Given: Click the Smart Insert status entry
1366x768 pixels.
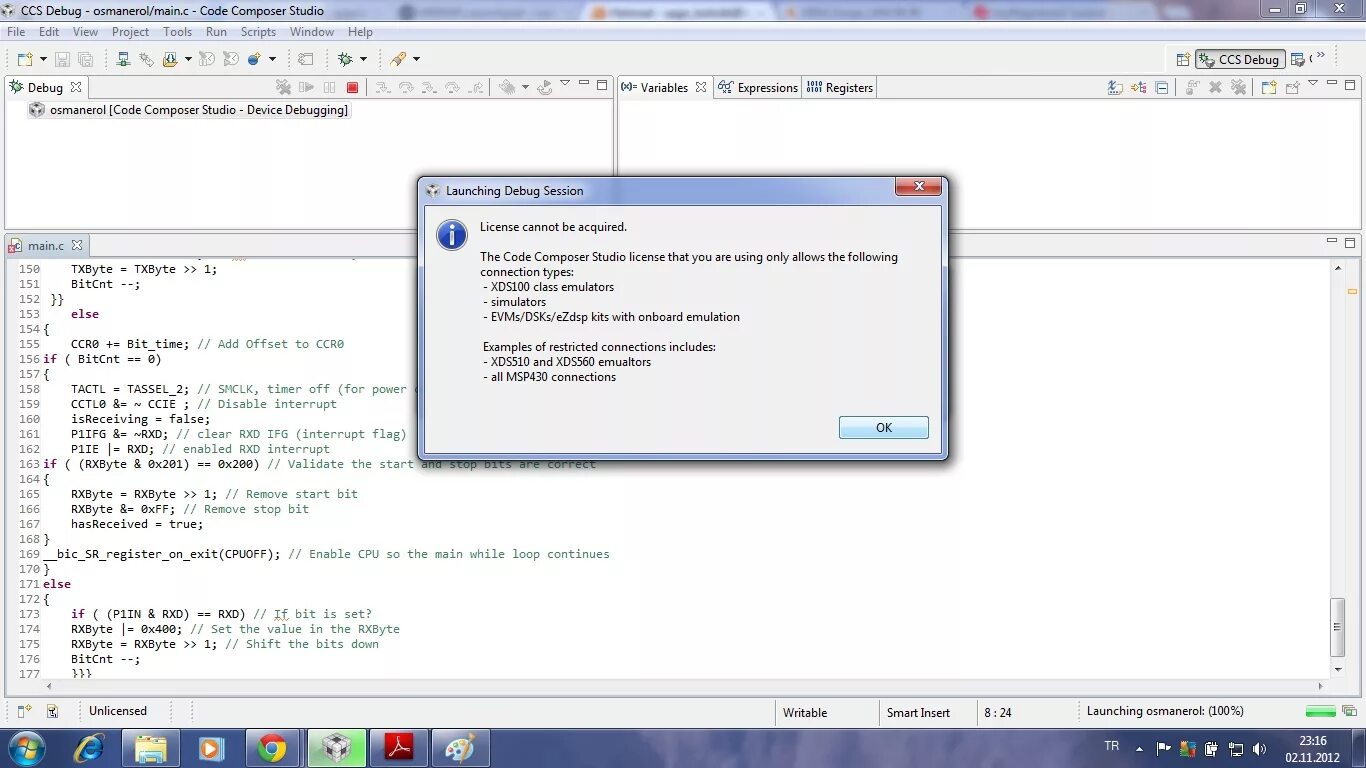Looking at the screenshot, I should (x=918, y=712).
